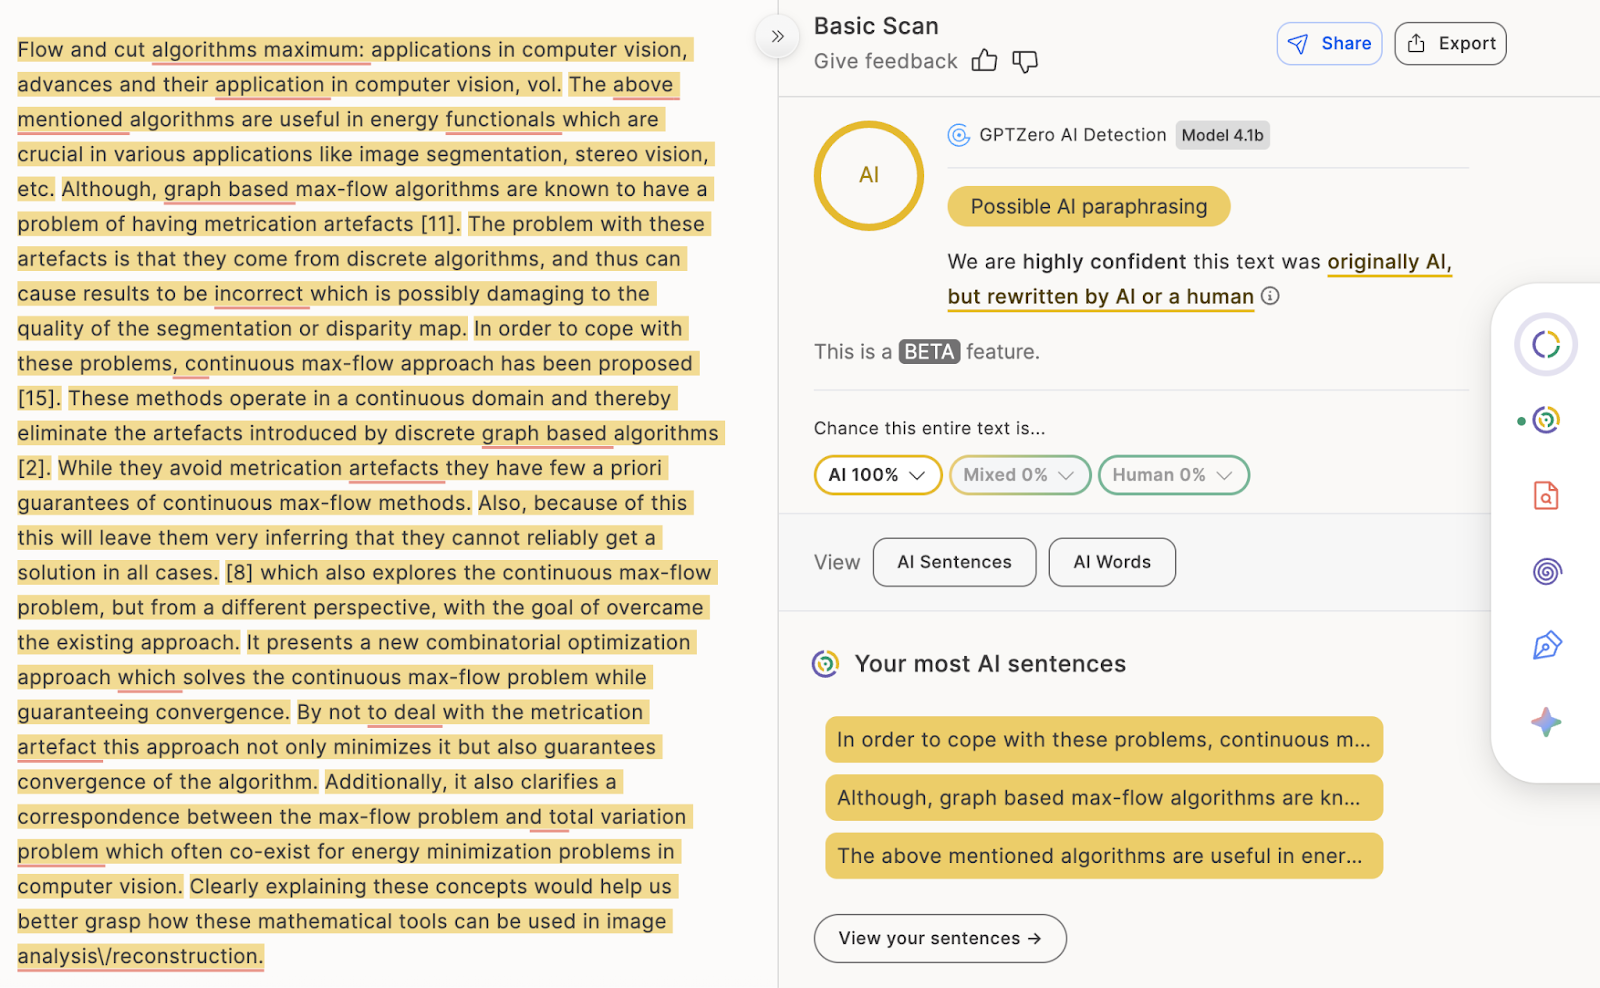Click the Export button

coord(1450,44)
